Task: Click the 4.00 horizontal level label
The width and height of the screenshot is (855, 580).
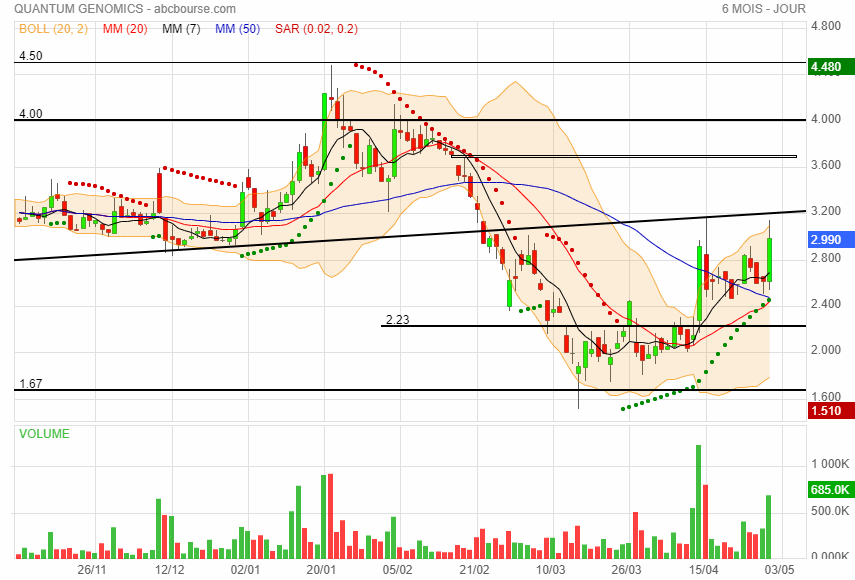Action: coord(31,113)
